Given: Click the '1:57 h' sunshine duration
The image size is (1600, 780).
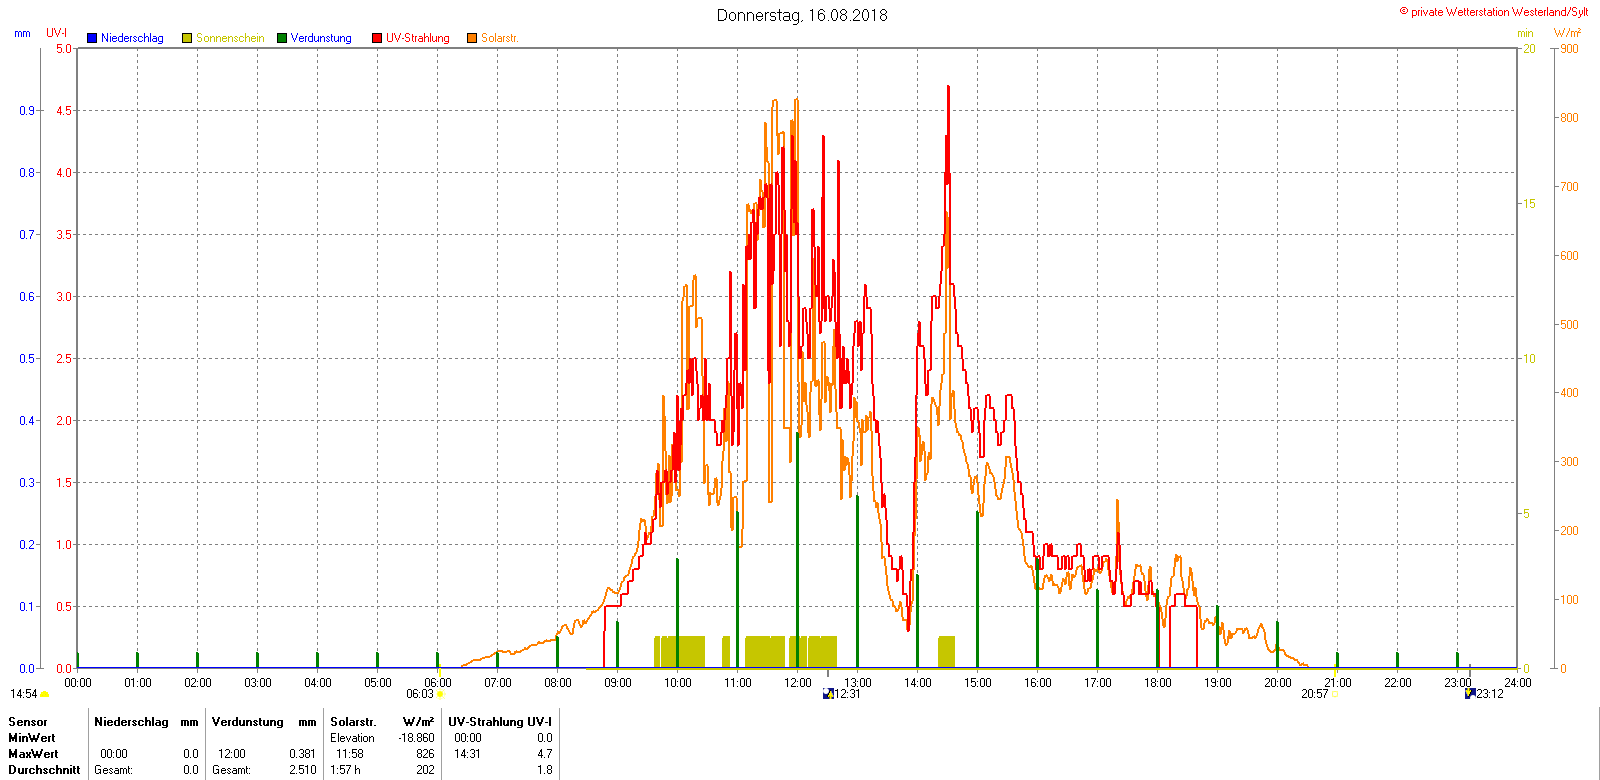Looking at the screenshot, I should tap(346, 770).
